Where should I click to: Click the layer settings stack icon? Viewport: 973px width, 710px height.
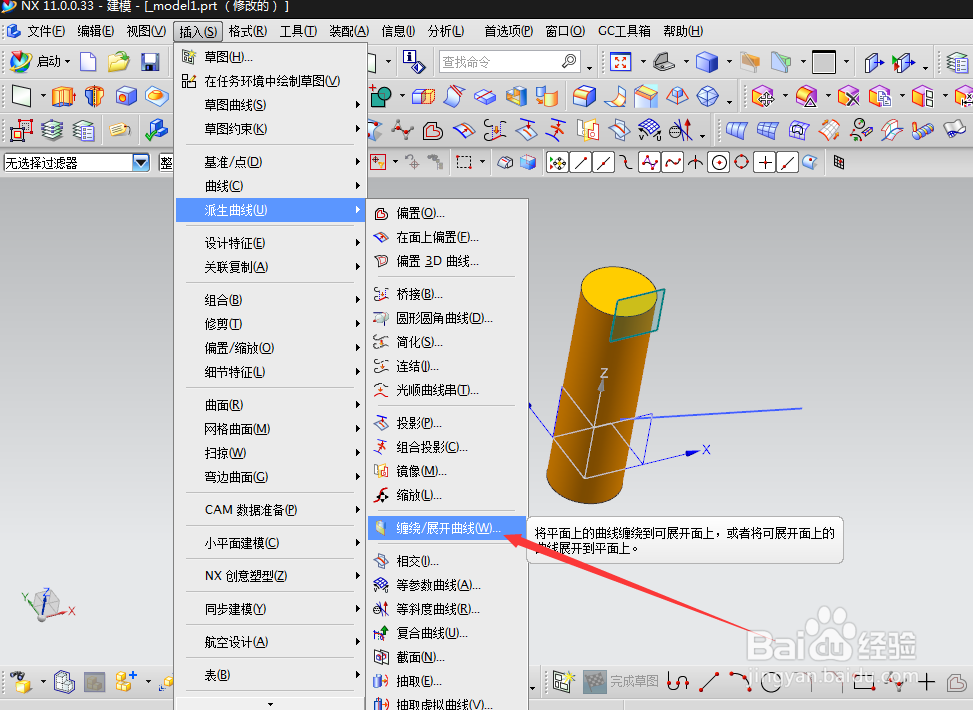coord(52,130)
